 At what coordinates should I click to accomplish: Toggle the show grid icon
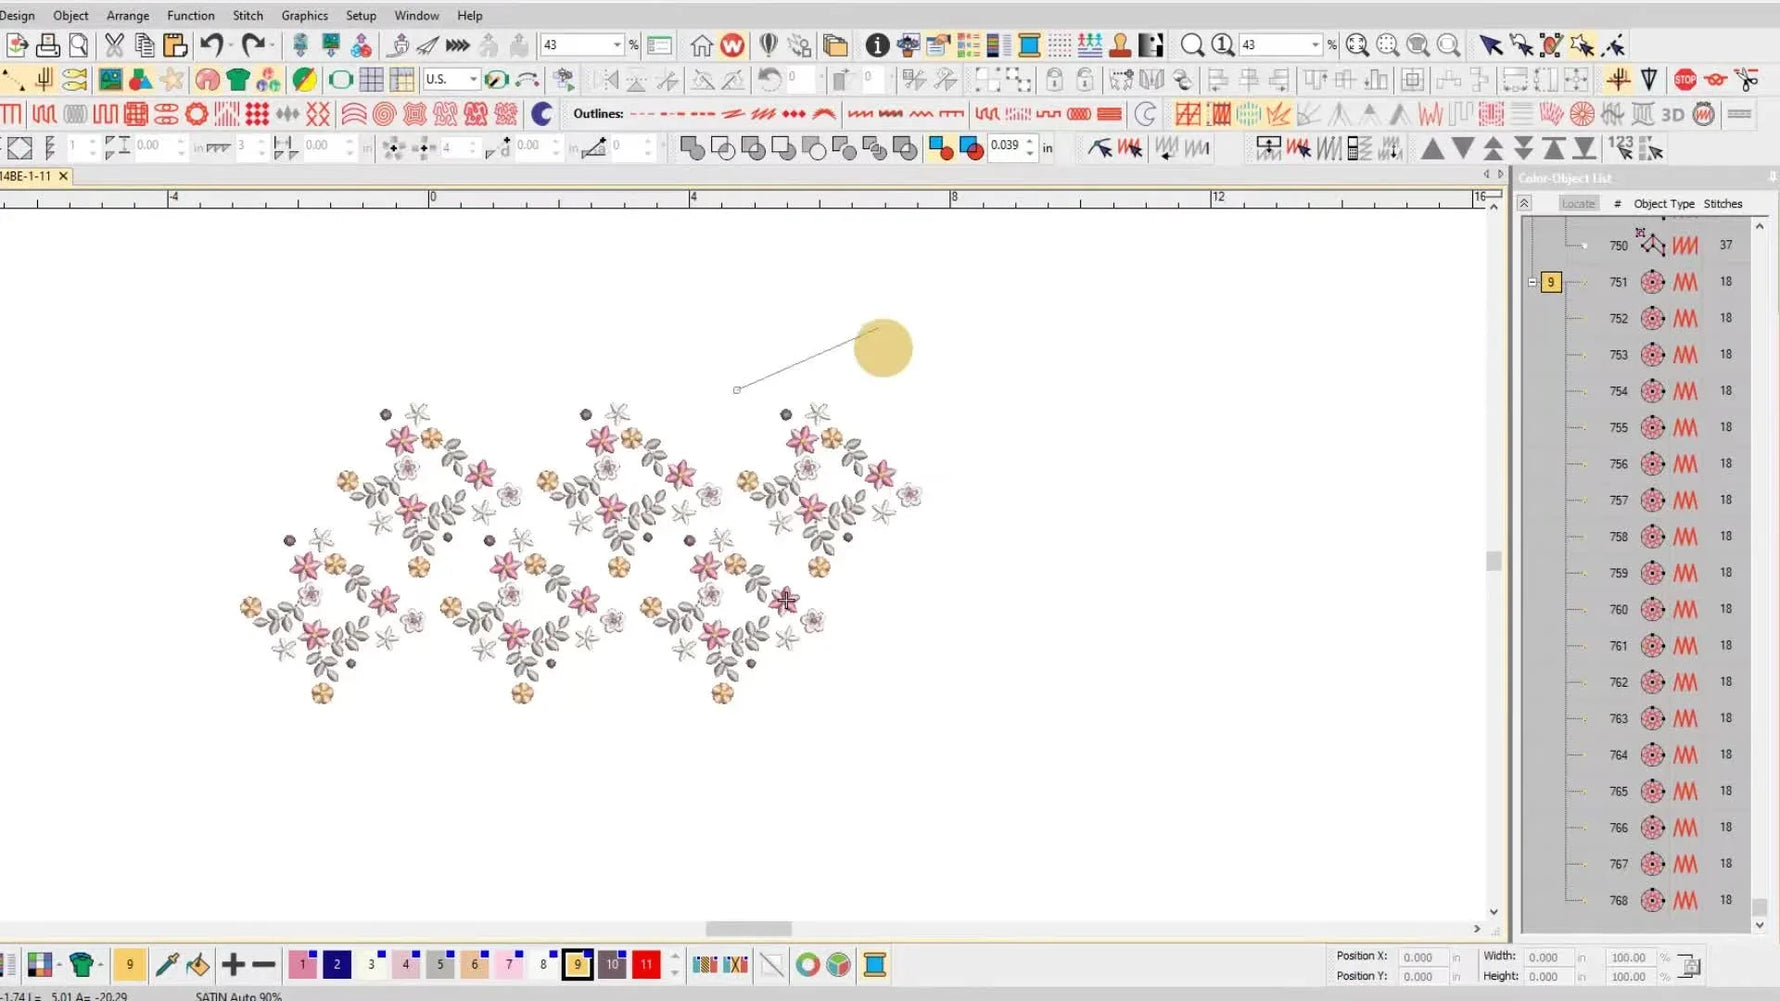tap(371, 80)
